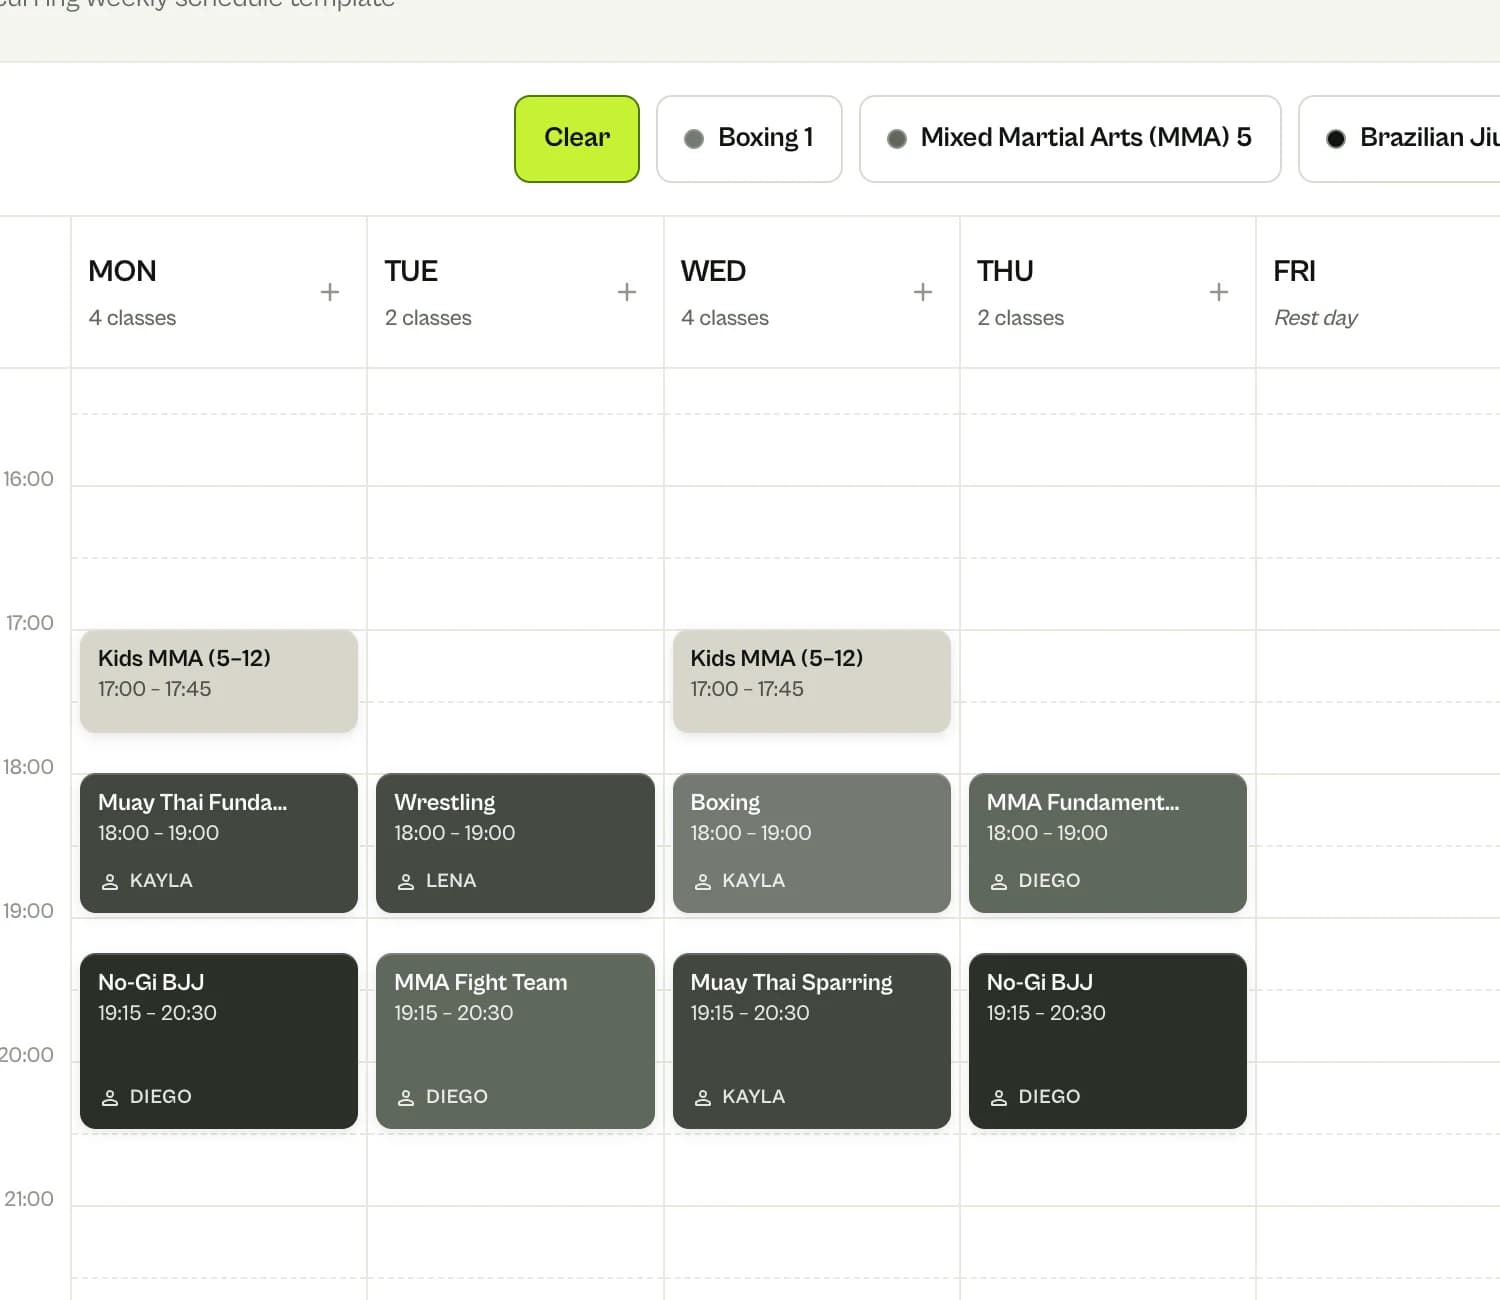This screenshot has height=1300, width=1500.
Task: Click instructor icon on Monday No-Gi BJJ
Action: pos(110,1098)
